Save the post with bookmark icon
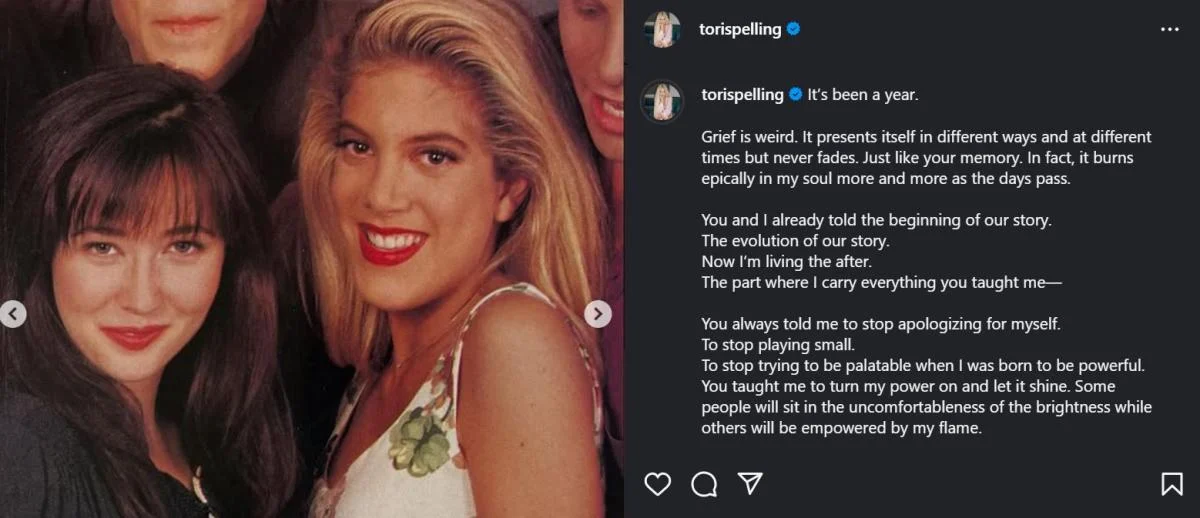 [x=1172, y=484]
